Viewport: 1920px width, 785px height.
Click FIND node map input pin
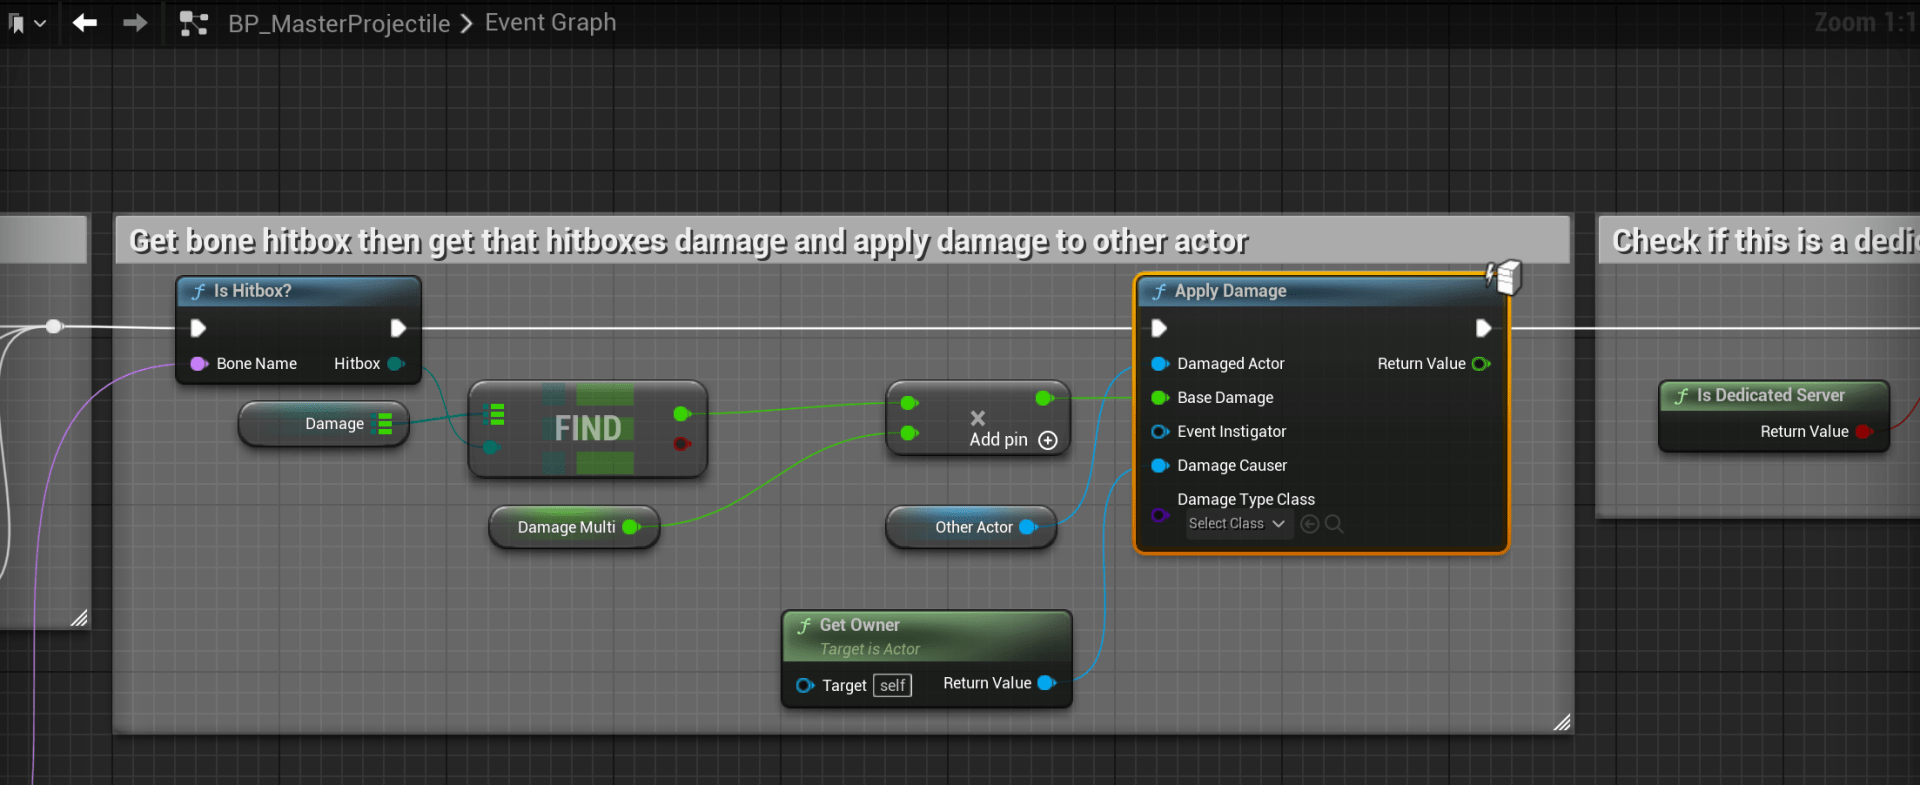pos(495,414)
